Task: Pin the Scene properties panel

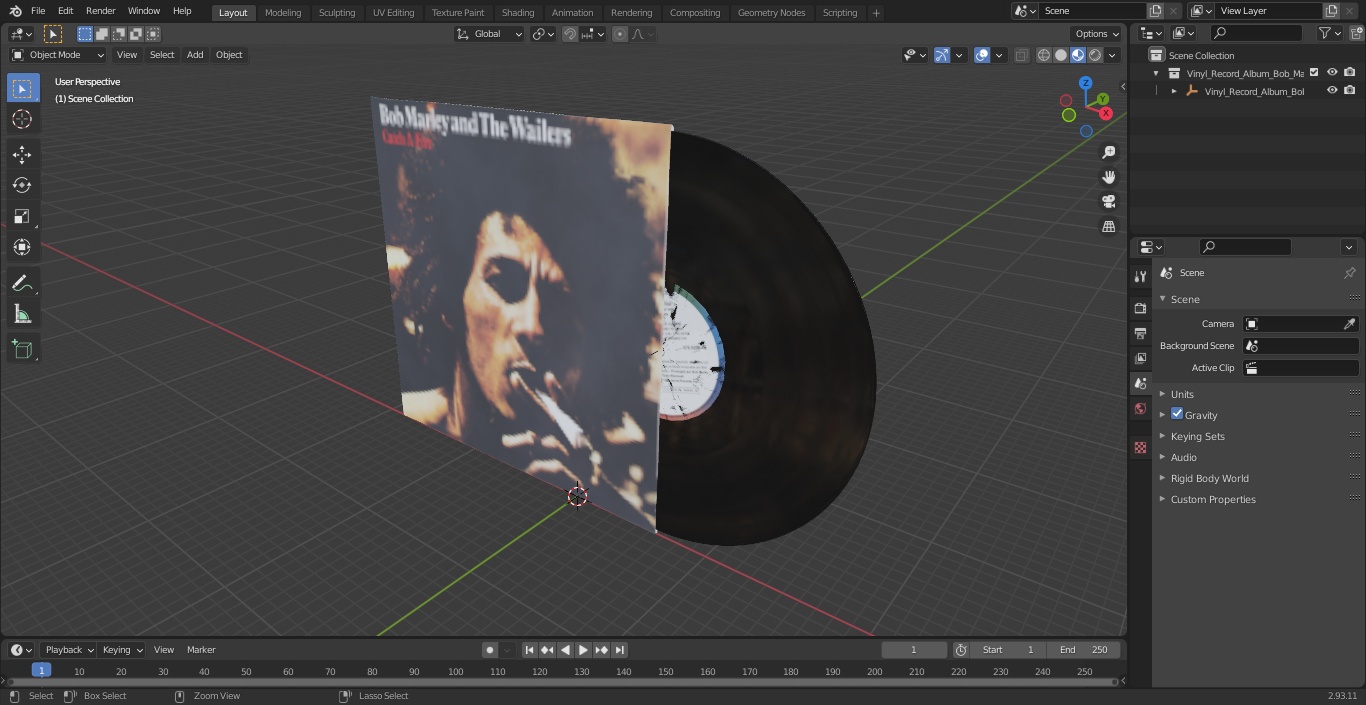Action: pos(1349,273)
